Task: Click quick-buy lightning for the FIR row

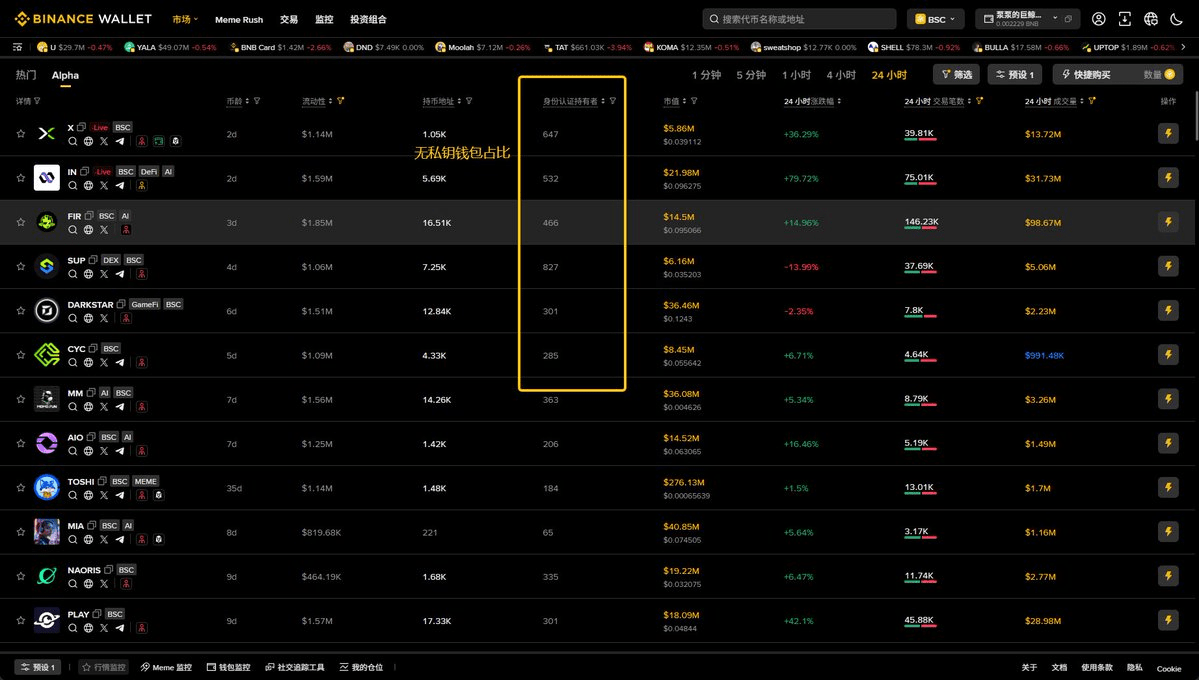Action: [x=1168, y=223]
